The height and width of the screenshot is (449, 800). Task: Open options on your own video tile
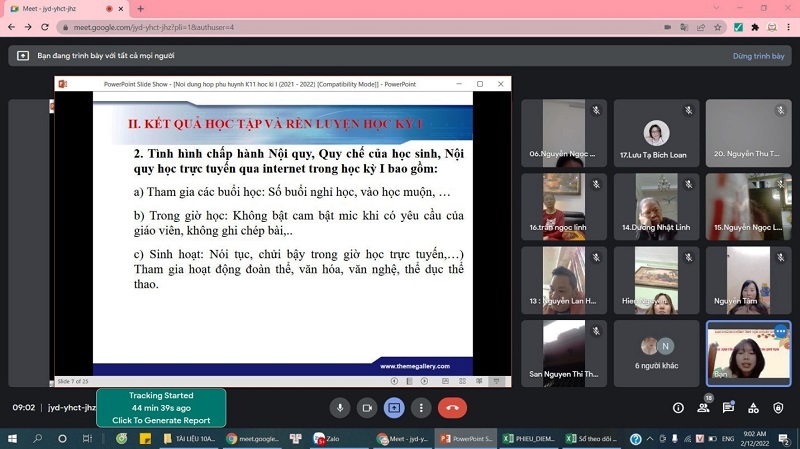(781, 331)
